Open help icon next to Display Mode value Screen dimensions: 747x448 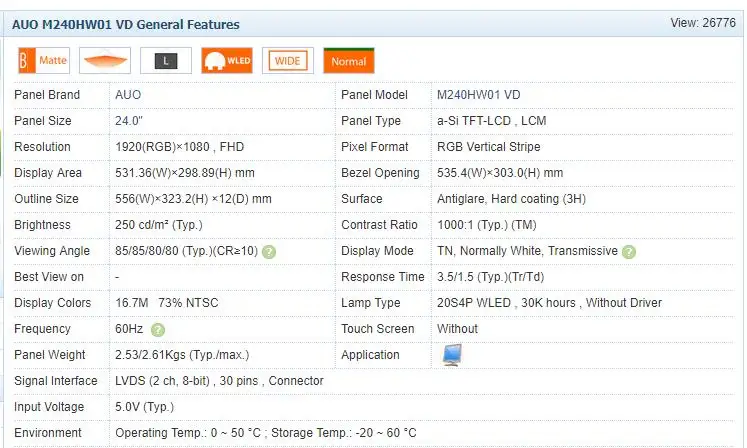(629, 252)
